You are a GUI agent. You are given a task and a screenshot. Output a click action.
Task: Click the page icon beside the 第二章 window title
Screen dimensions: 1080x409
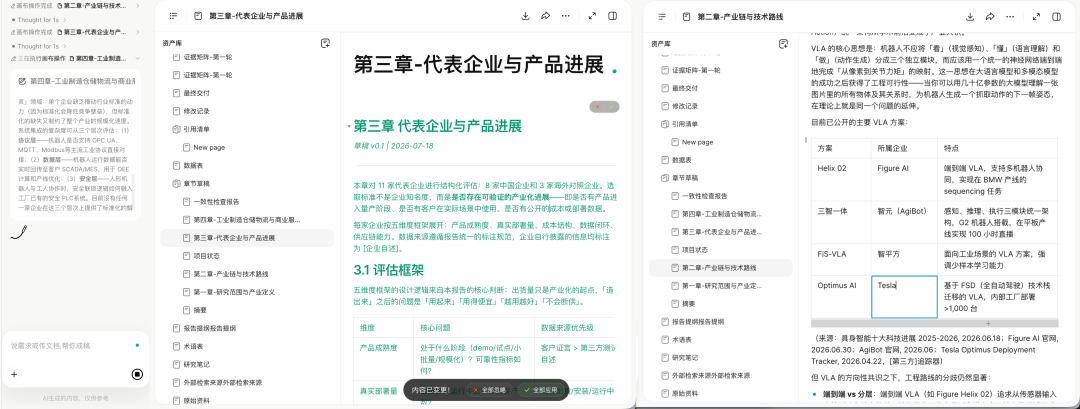(687, 17)
